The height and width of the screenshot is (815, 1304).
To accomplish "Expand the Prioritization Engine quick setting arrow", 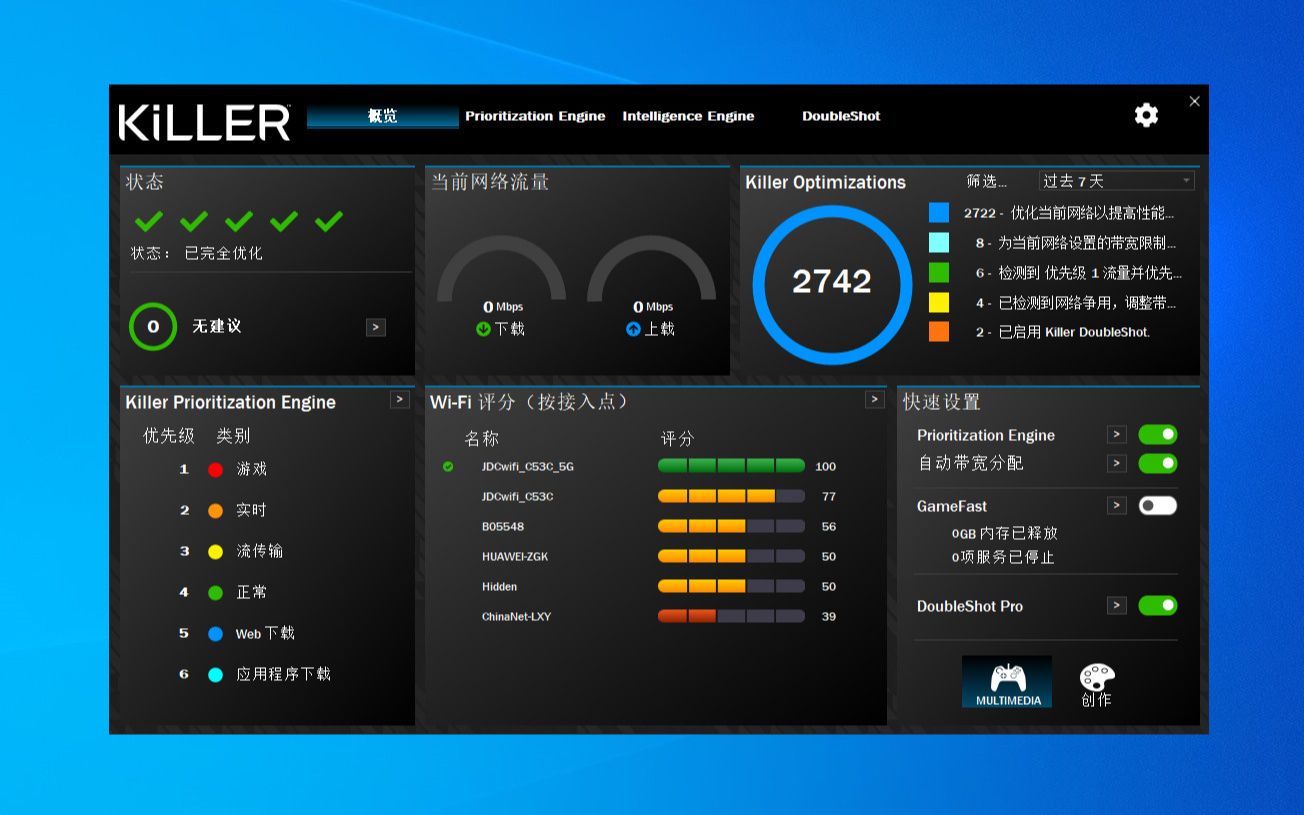I will point(1117,434).
